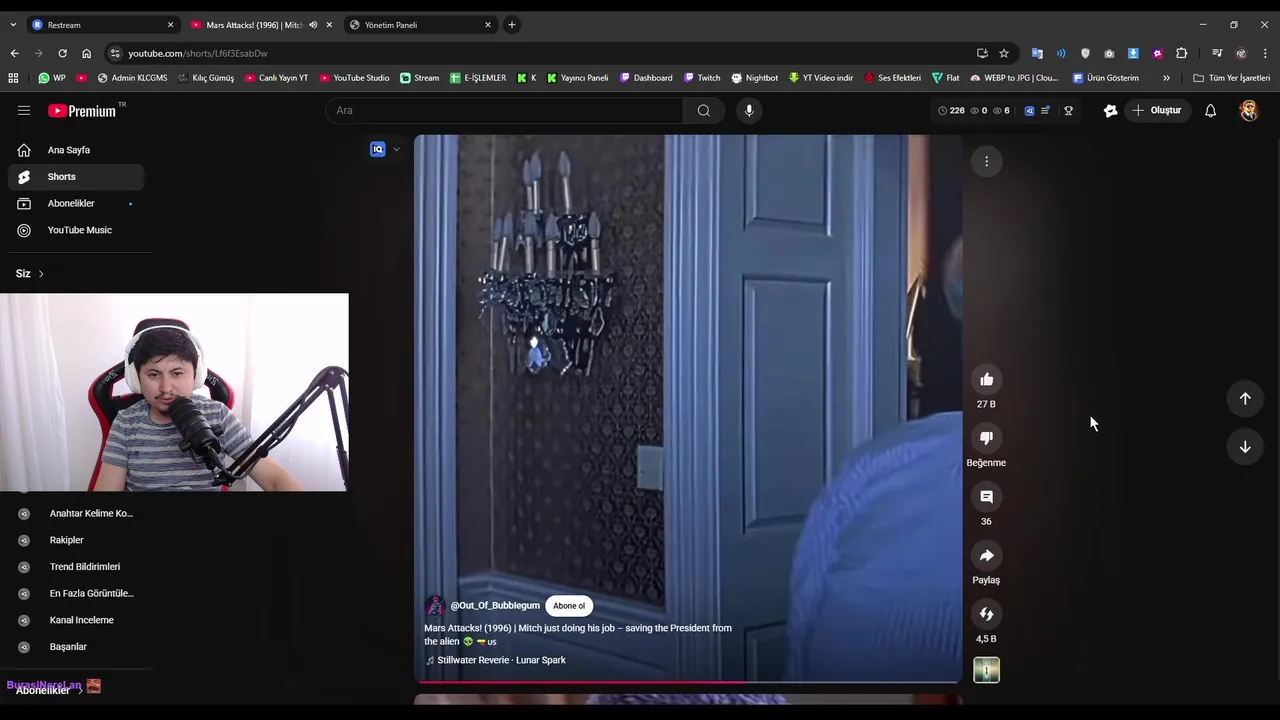
Task: Open account avatar menu
Action: [1248, 111]
